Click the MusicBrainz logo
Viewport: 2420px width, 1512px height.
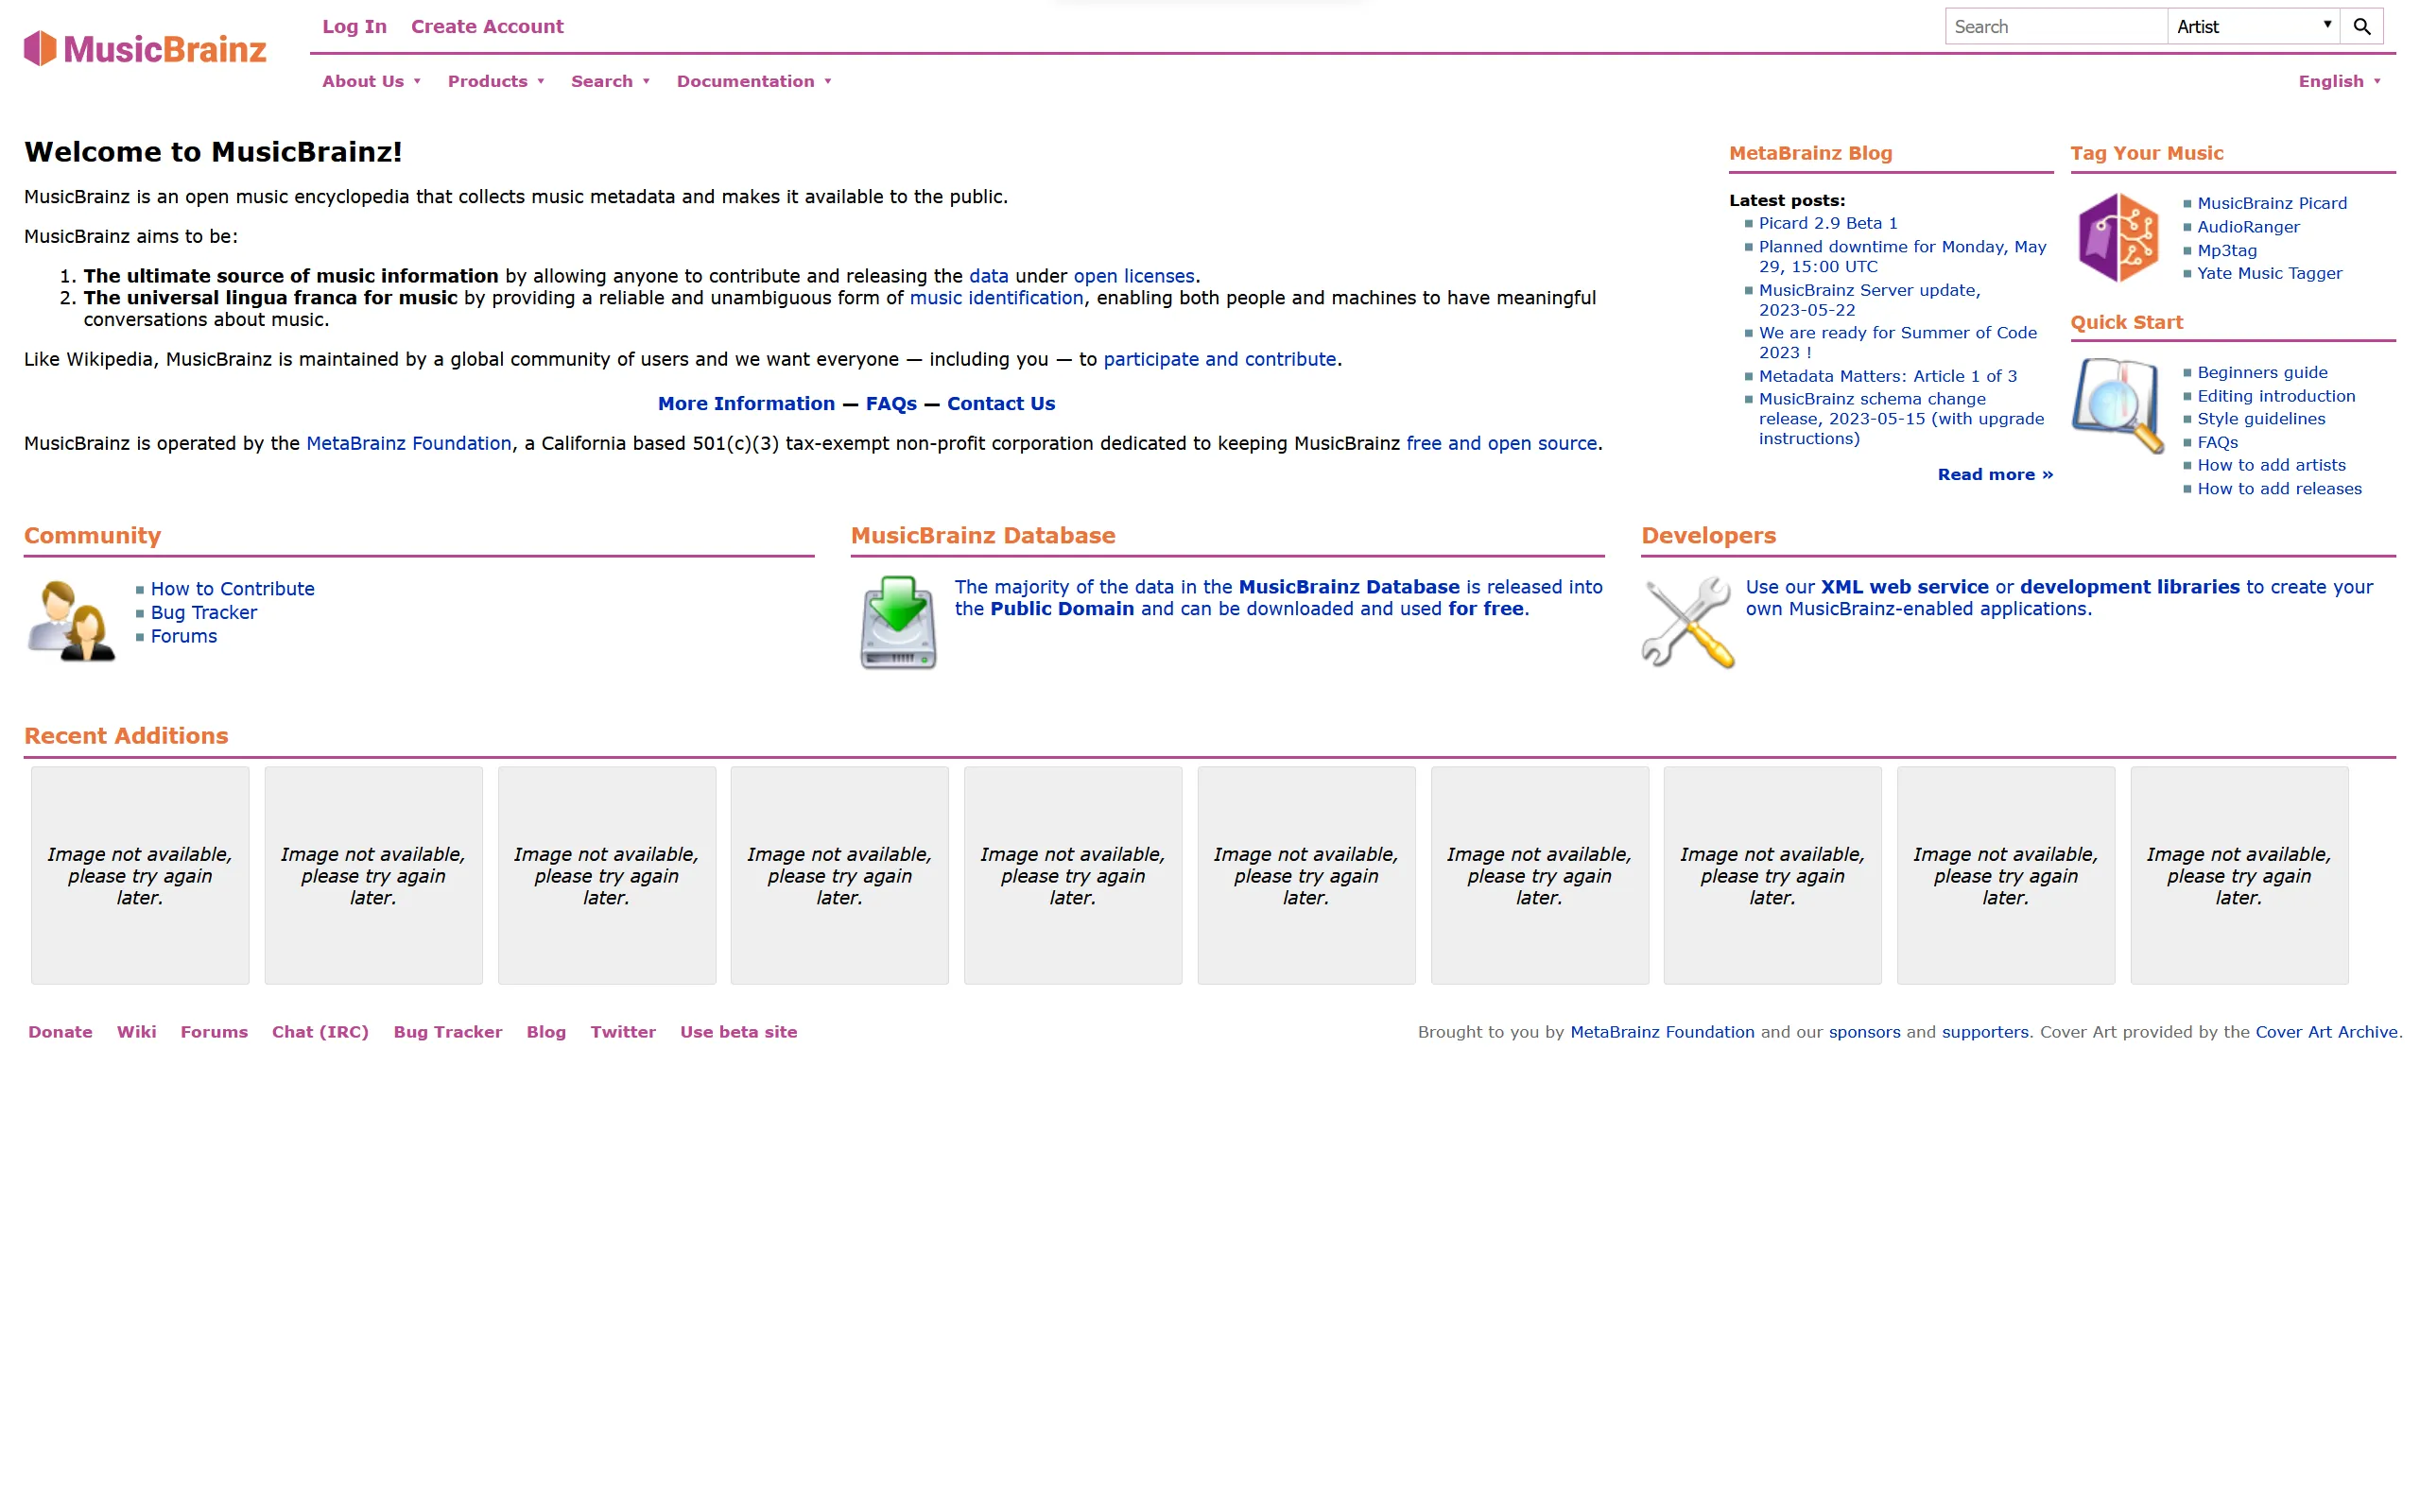[x=146, y=48]
